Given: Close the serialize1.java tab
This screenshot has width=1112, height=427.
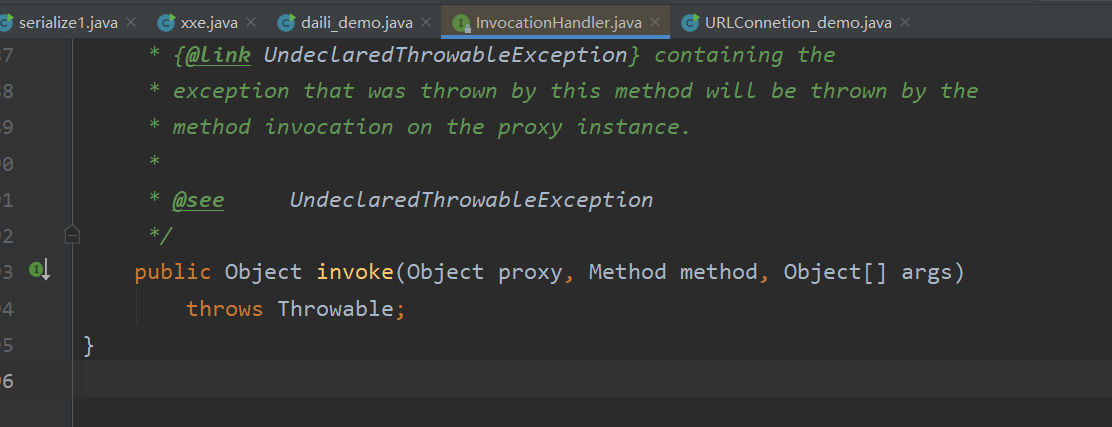Looking at the screenshot, I should coord(130,22).
